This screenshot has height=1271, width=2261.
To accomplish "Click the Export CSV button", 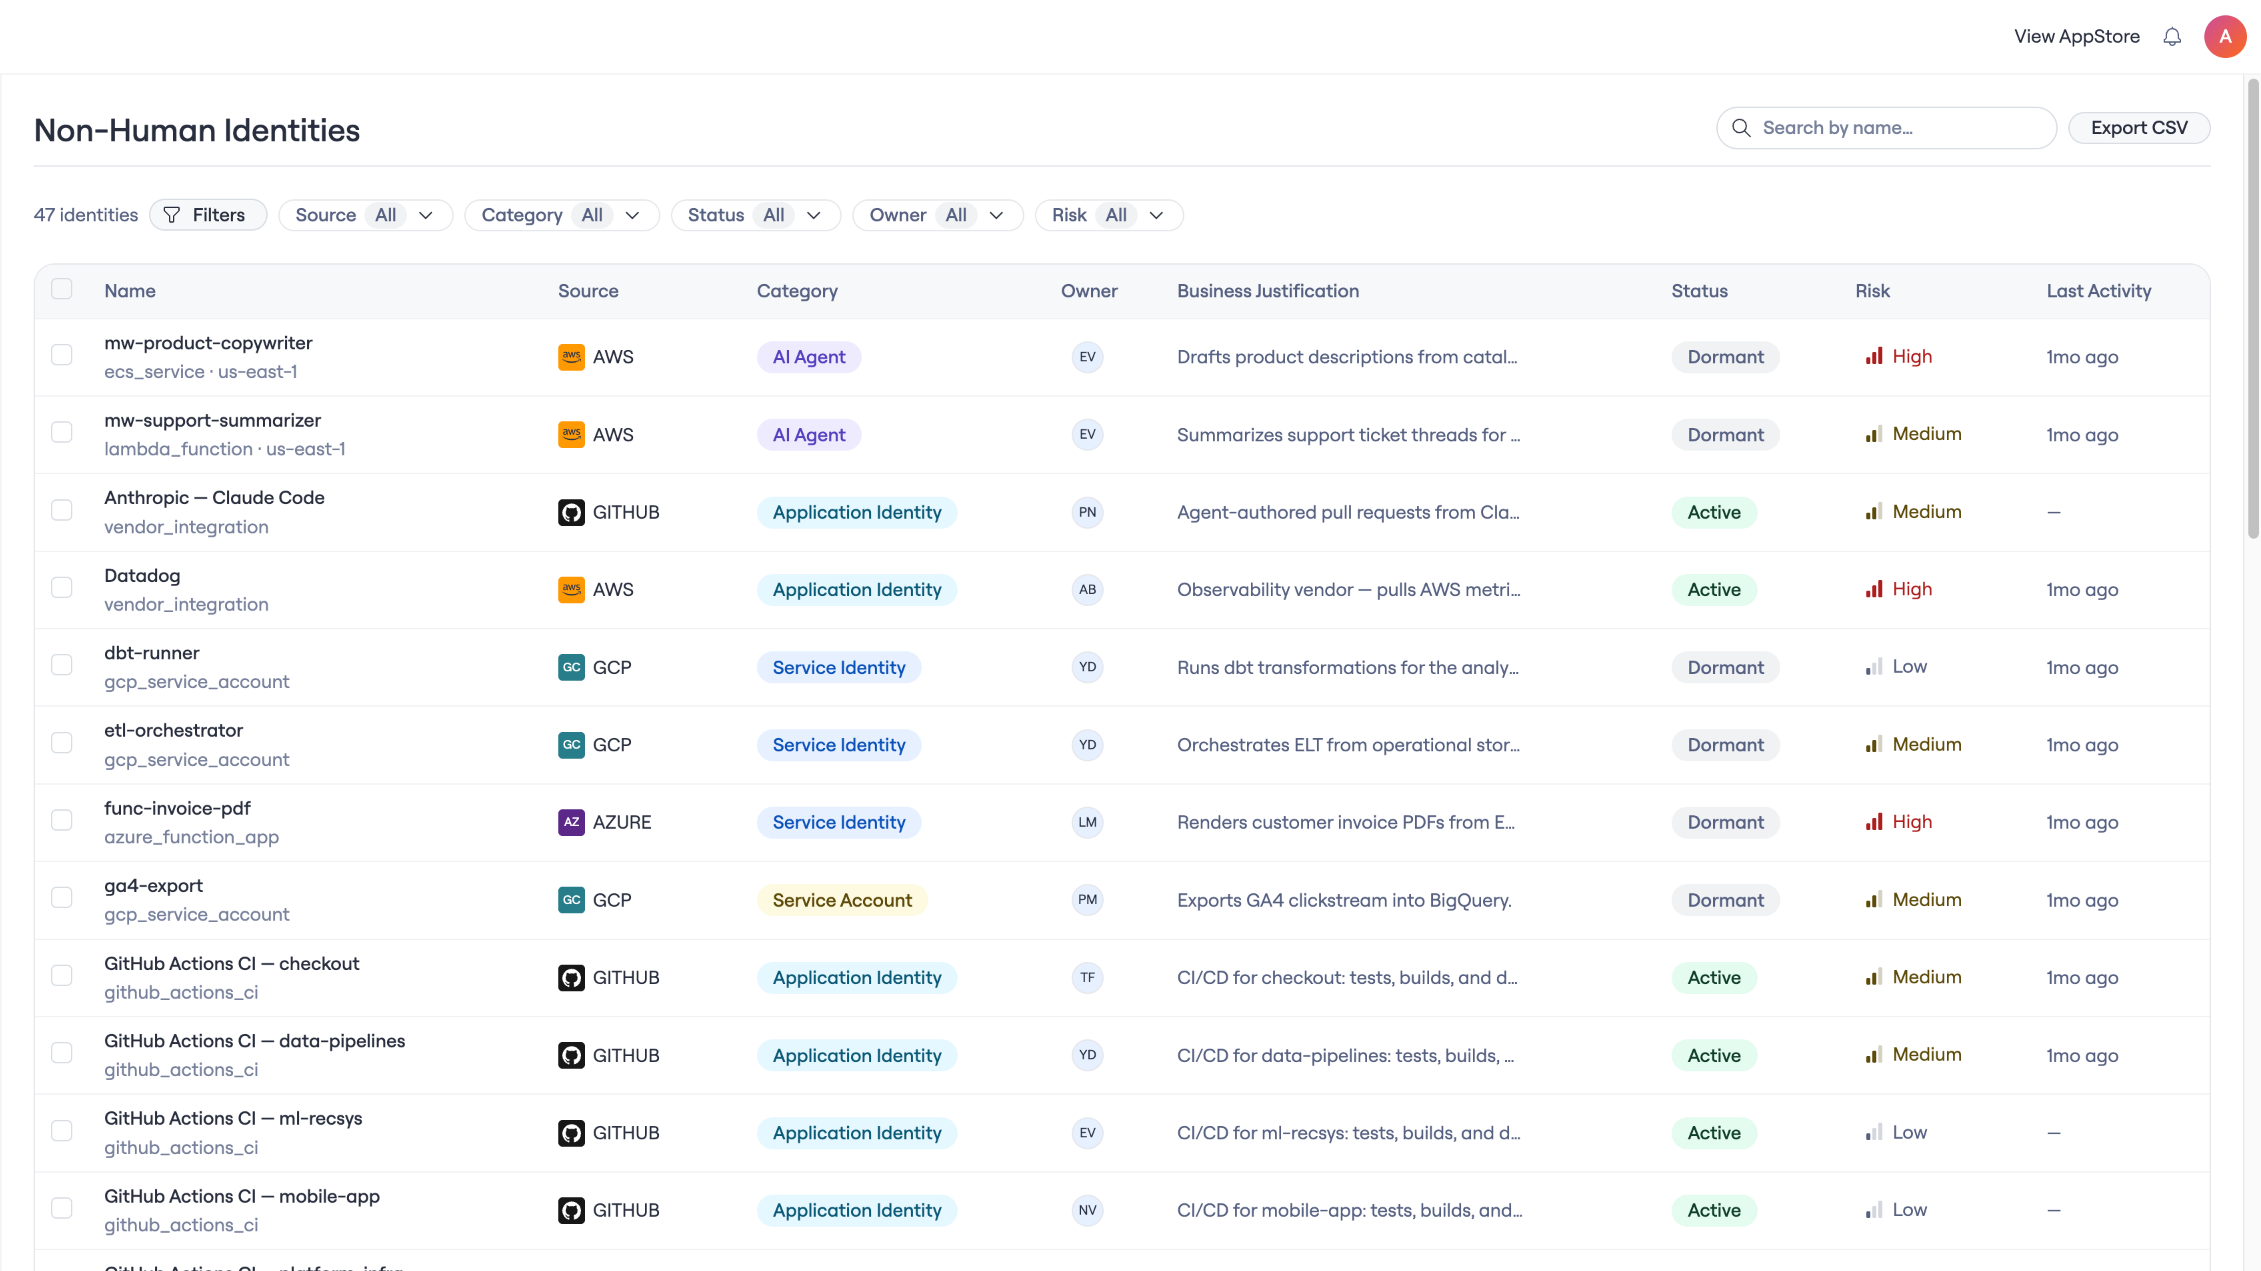I will pos(2139,128).
